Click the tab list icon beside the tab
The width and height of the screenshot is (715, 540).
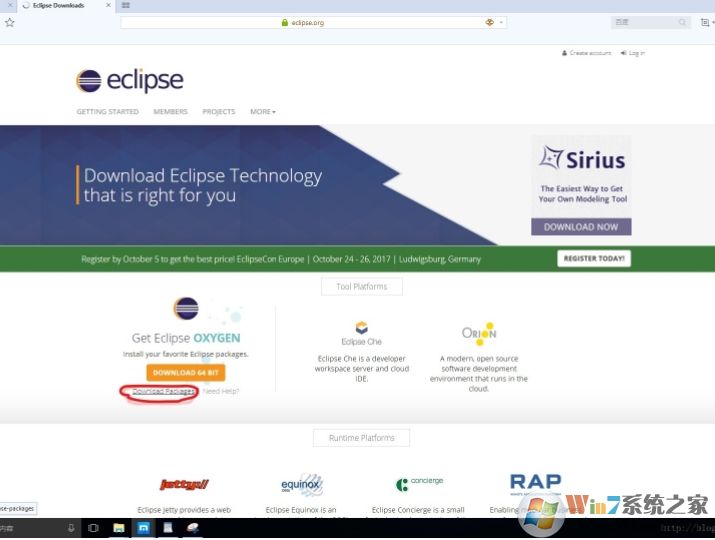[x=126, y=5]
